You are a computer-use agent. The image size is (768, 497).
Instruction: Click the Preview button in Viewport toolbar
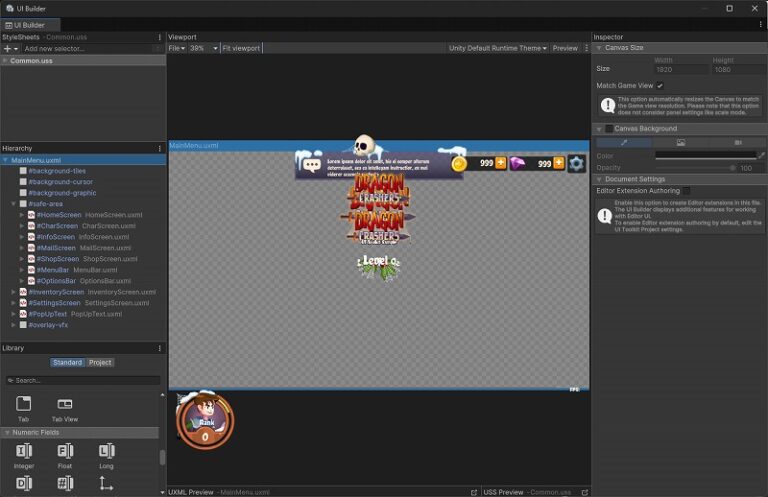click(565, 48)
